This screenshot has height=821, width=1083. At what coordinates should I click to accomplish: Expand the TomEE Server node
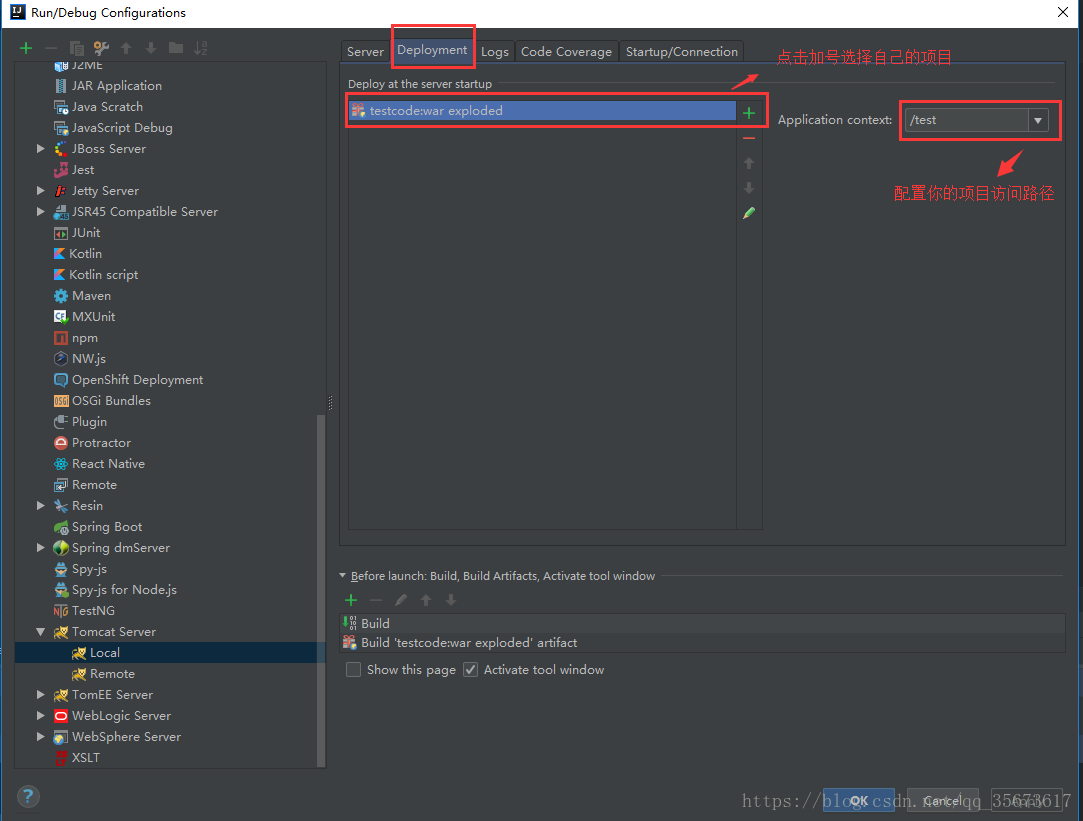pos(40,695)
